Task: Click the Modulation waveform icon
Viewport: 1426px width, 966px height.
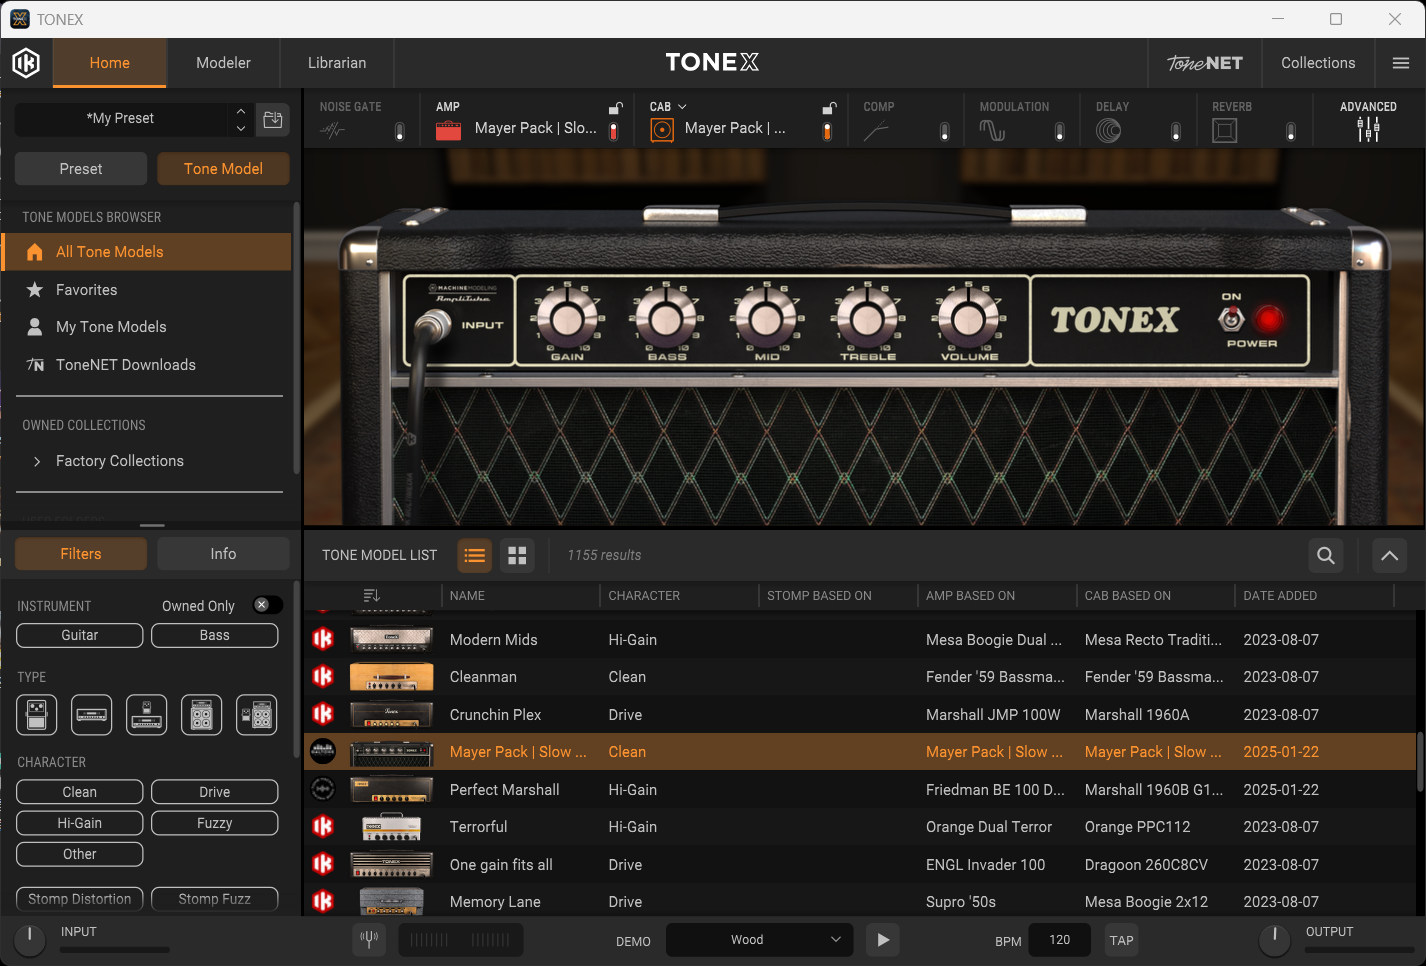Action: tap(992, 130)
